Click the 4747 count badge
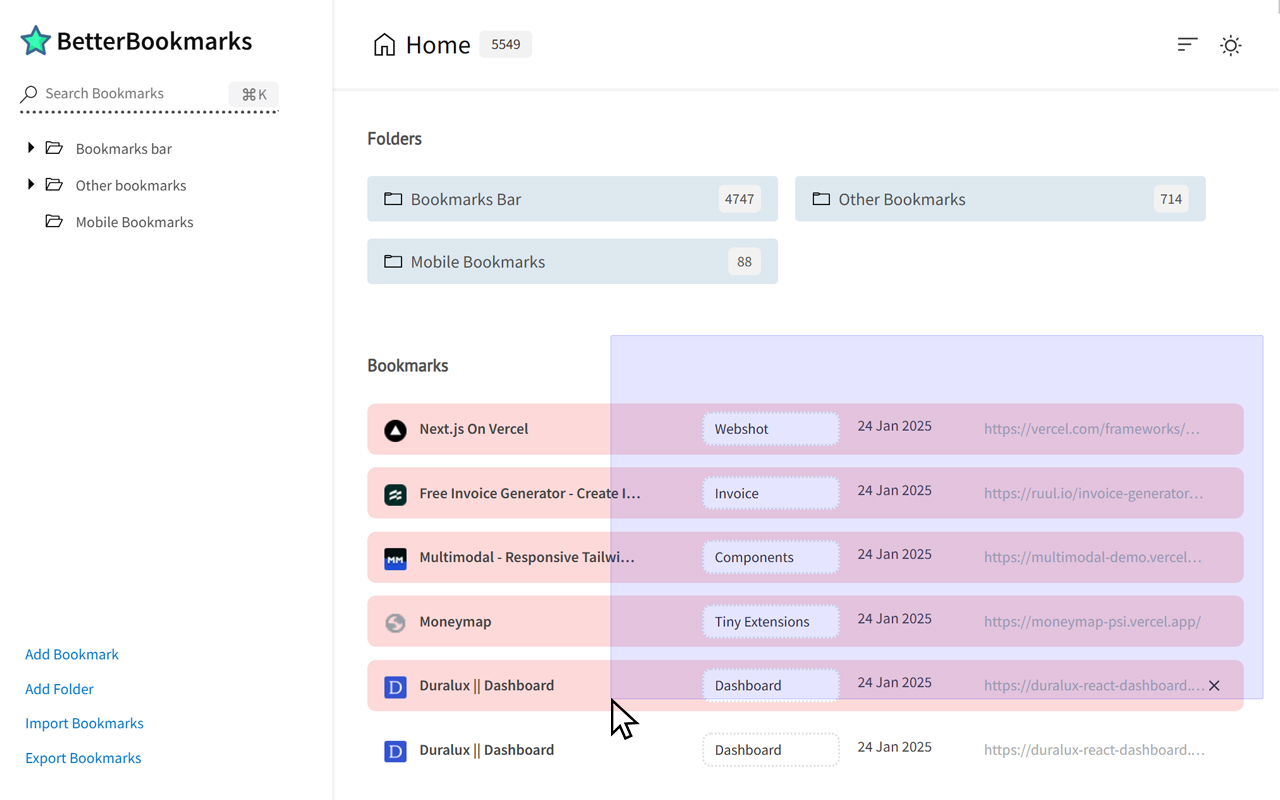 pos(739,199)
